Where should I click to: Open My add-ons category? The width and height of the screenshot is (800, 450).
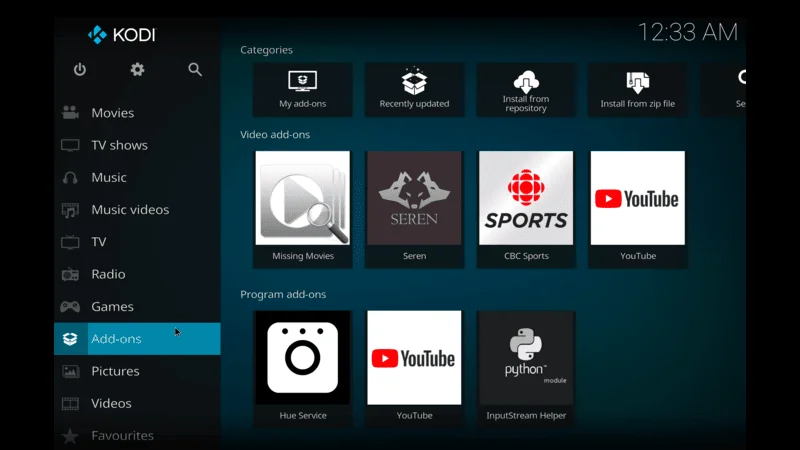click(x=303, y=90)
